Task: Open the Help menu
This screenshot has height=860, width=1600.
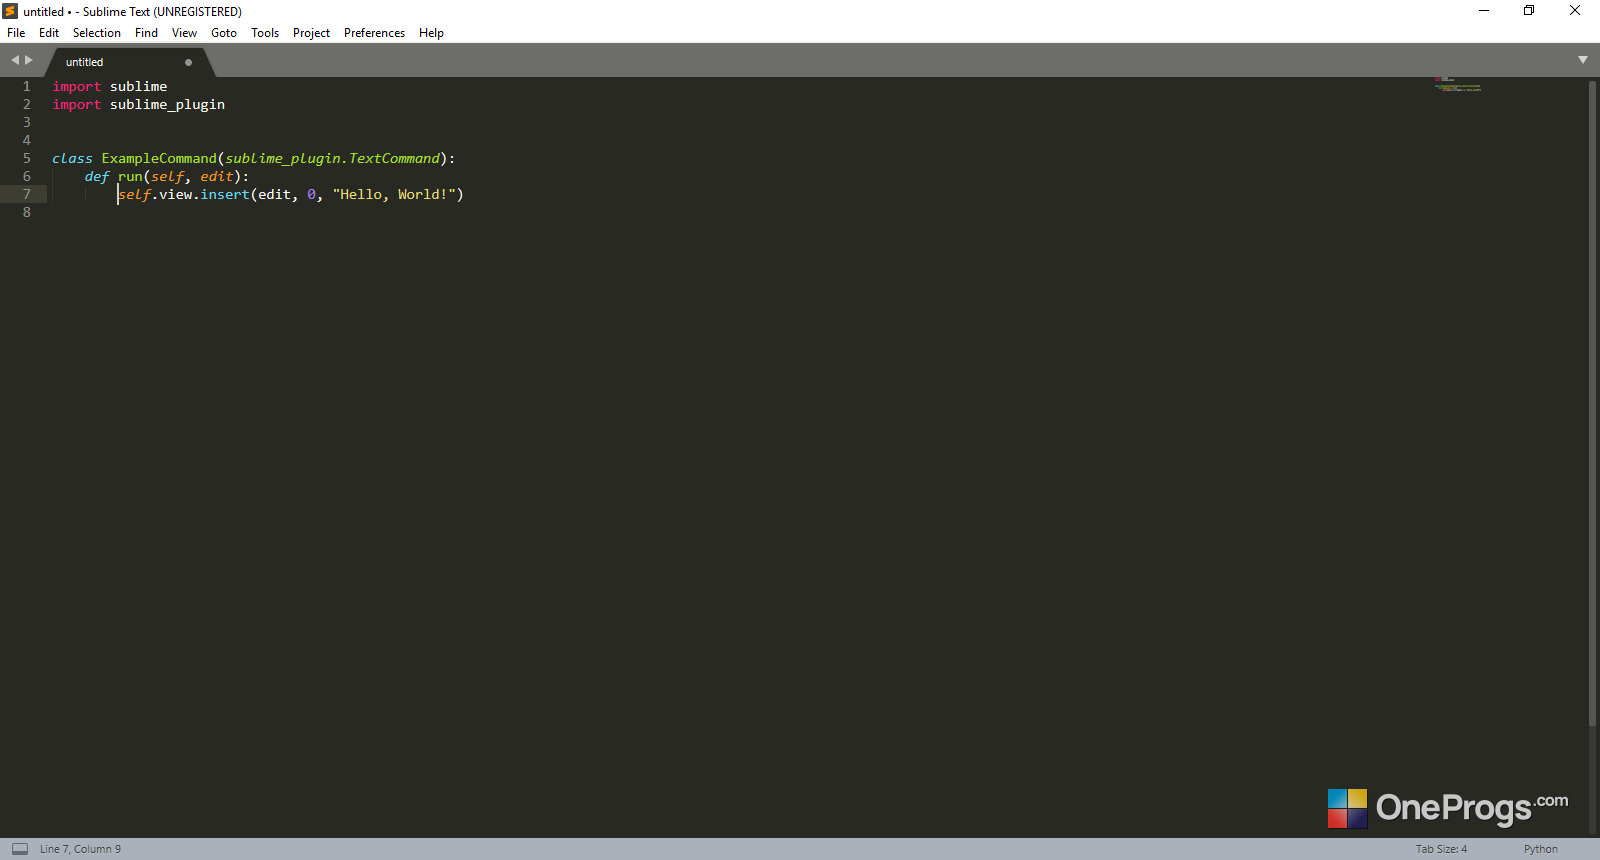Action: [431, 33]
